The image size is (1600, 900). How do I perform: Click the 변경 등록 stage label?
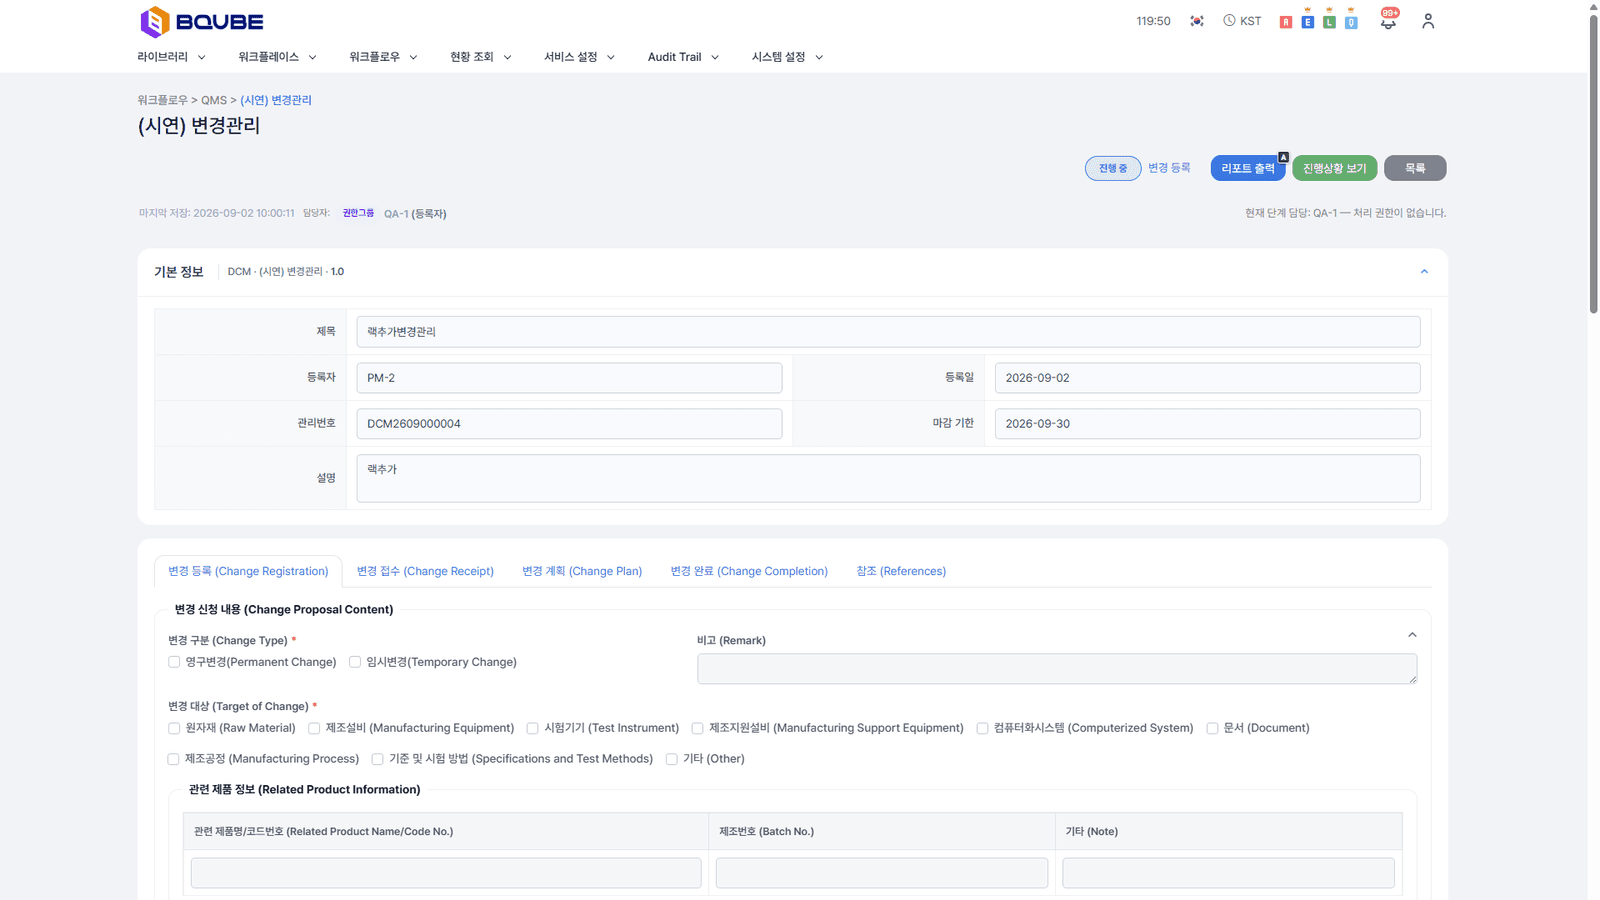pos(1169,168)
